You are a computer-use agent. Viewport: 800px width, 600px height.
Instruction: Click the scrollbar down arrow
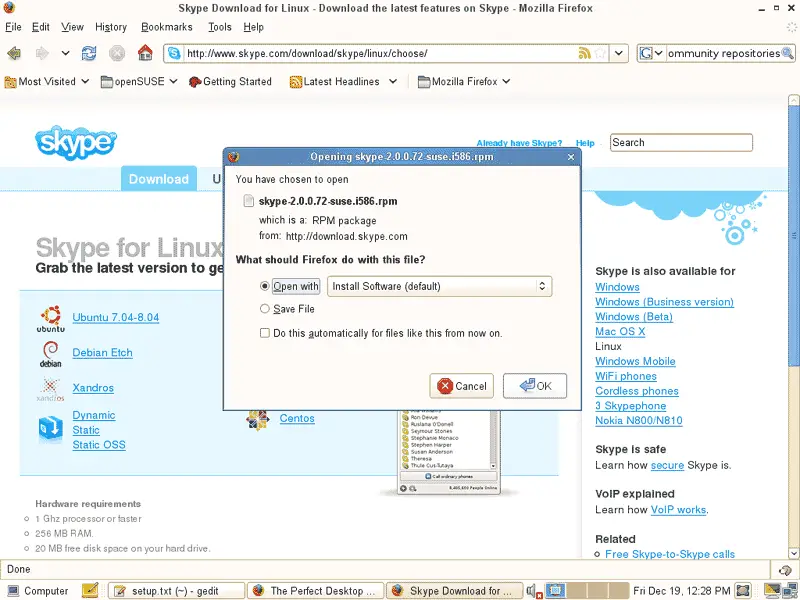coord(794,553)
